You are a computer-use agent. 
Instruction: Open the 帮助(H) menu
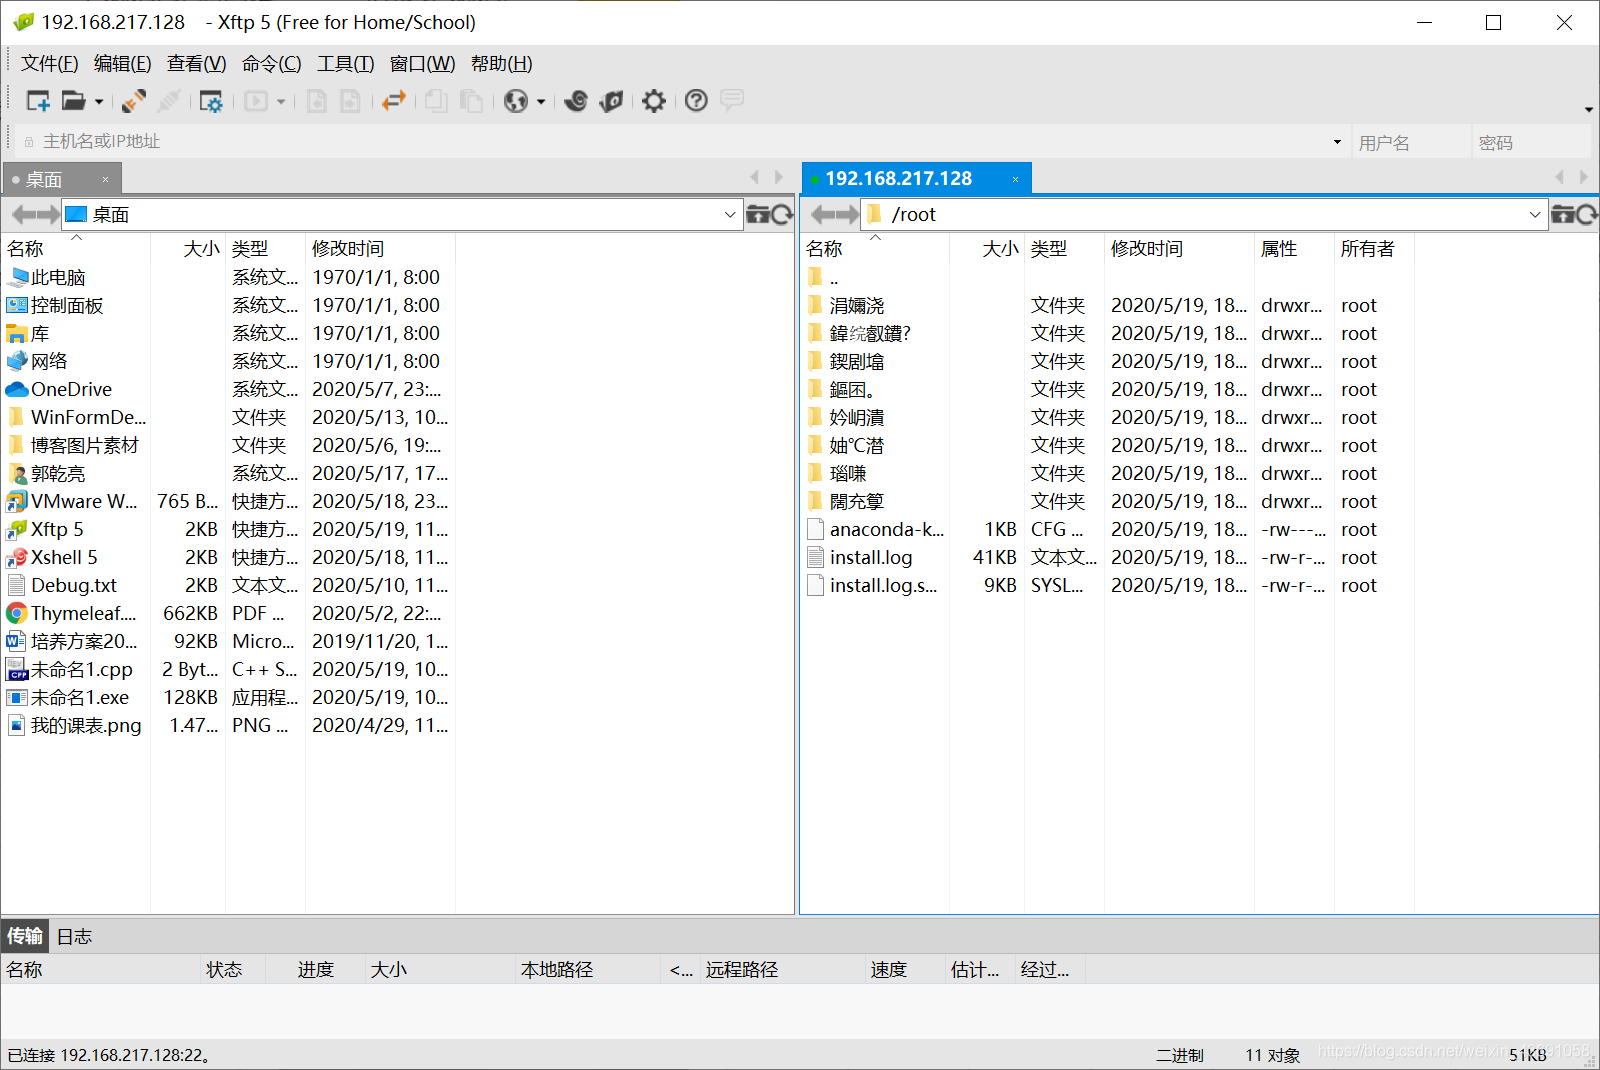point(502,64)
